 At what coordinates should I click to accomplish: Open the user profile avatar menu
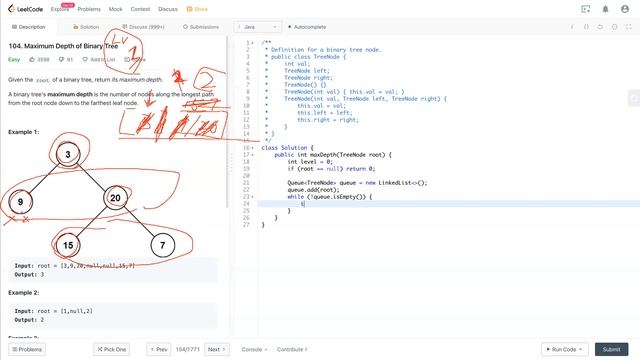[x=625, y=9]
